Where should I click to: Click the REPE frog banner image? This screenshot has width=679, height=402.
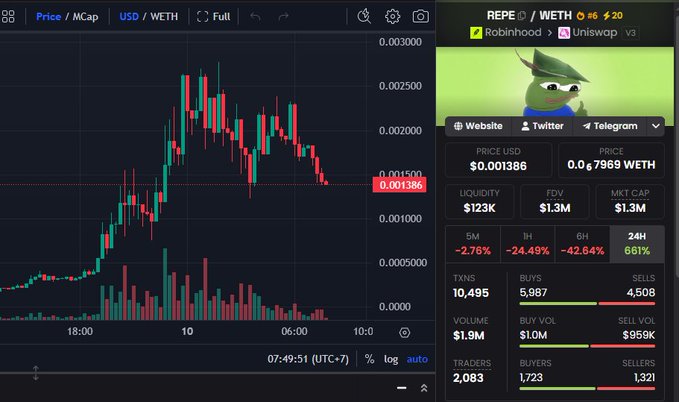coord(555,82)
